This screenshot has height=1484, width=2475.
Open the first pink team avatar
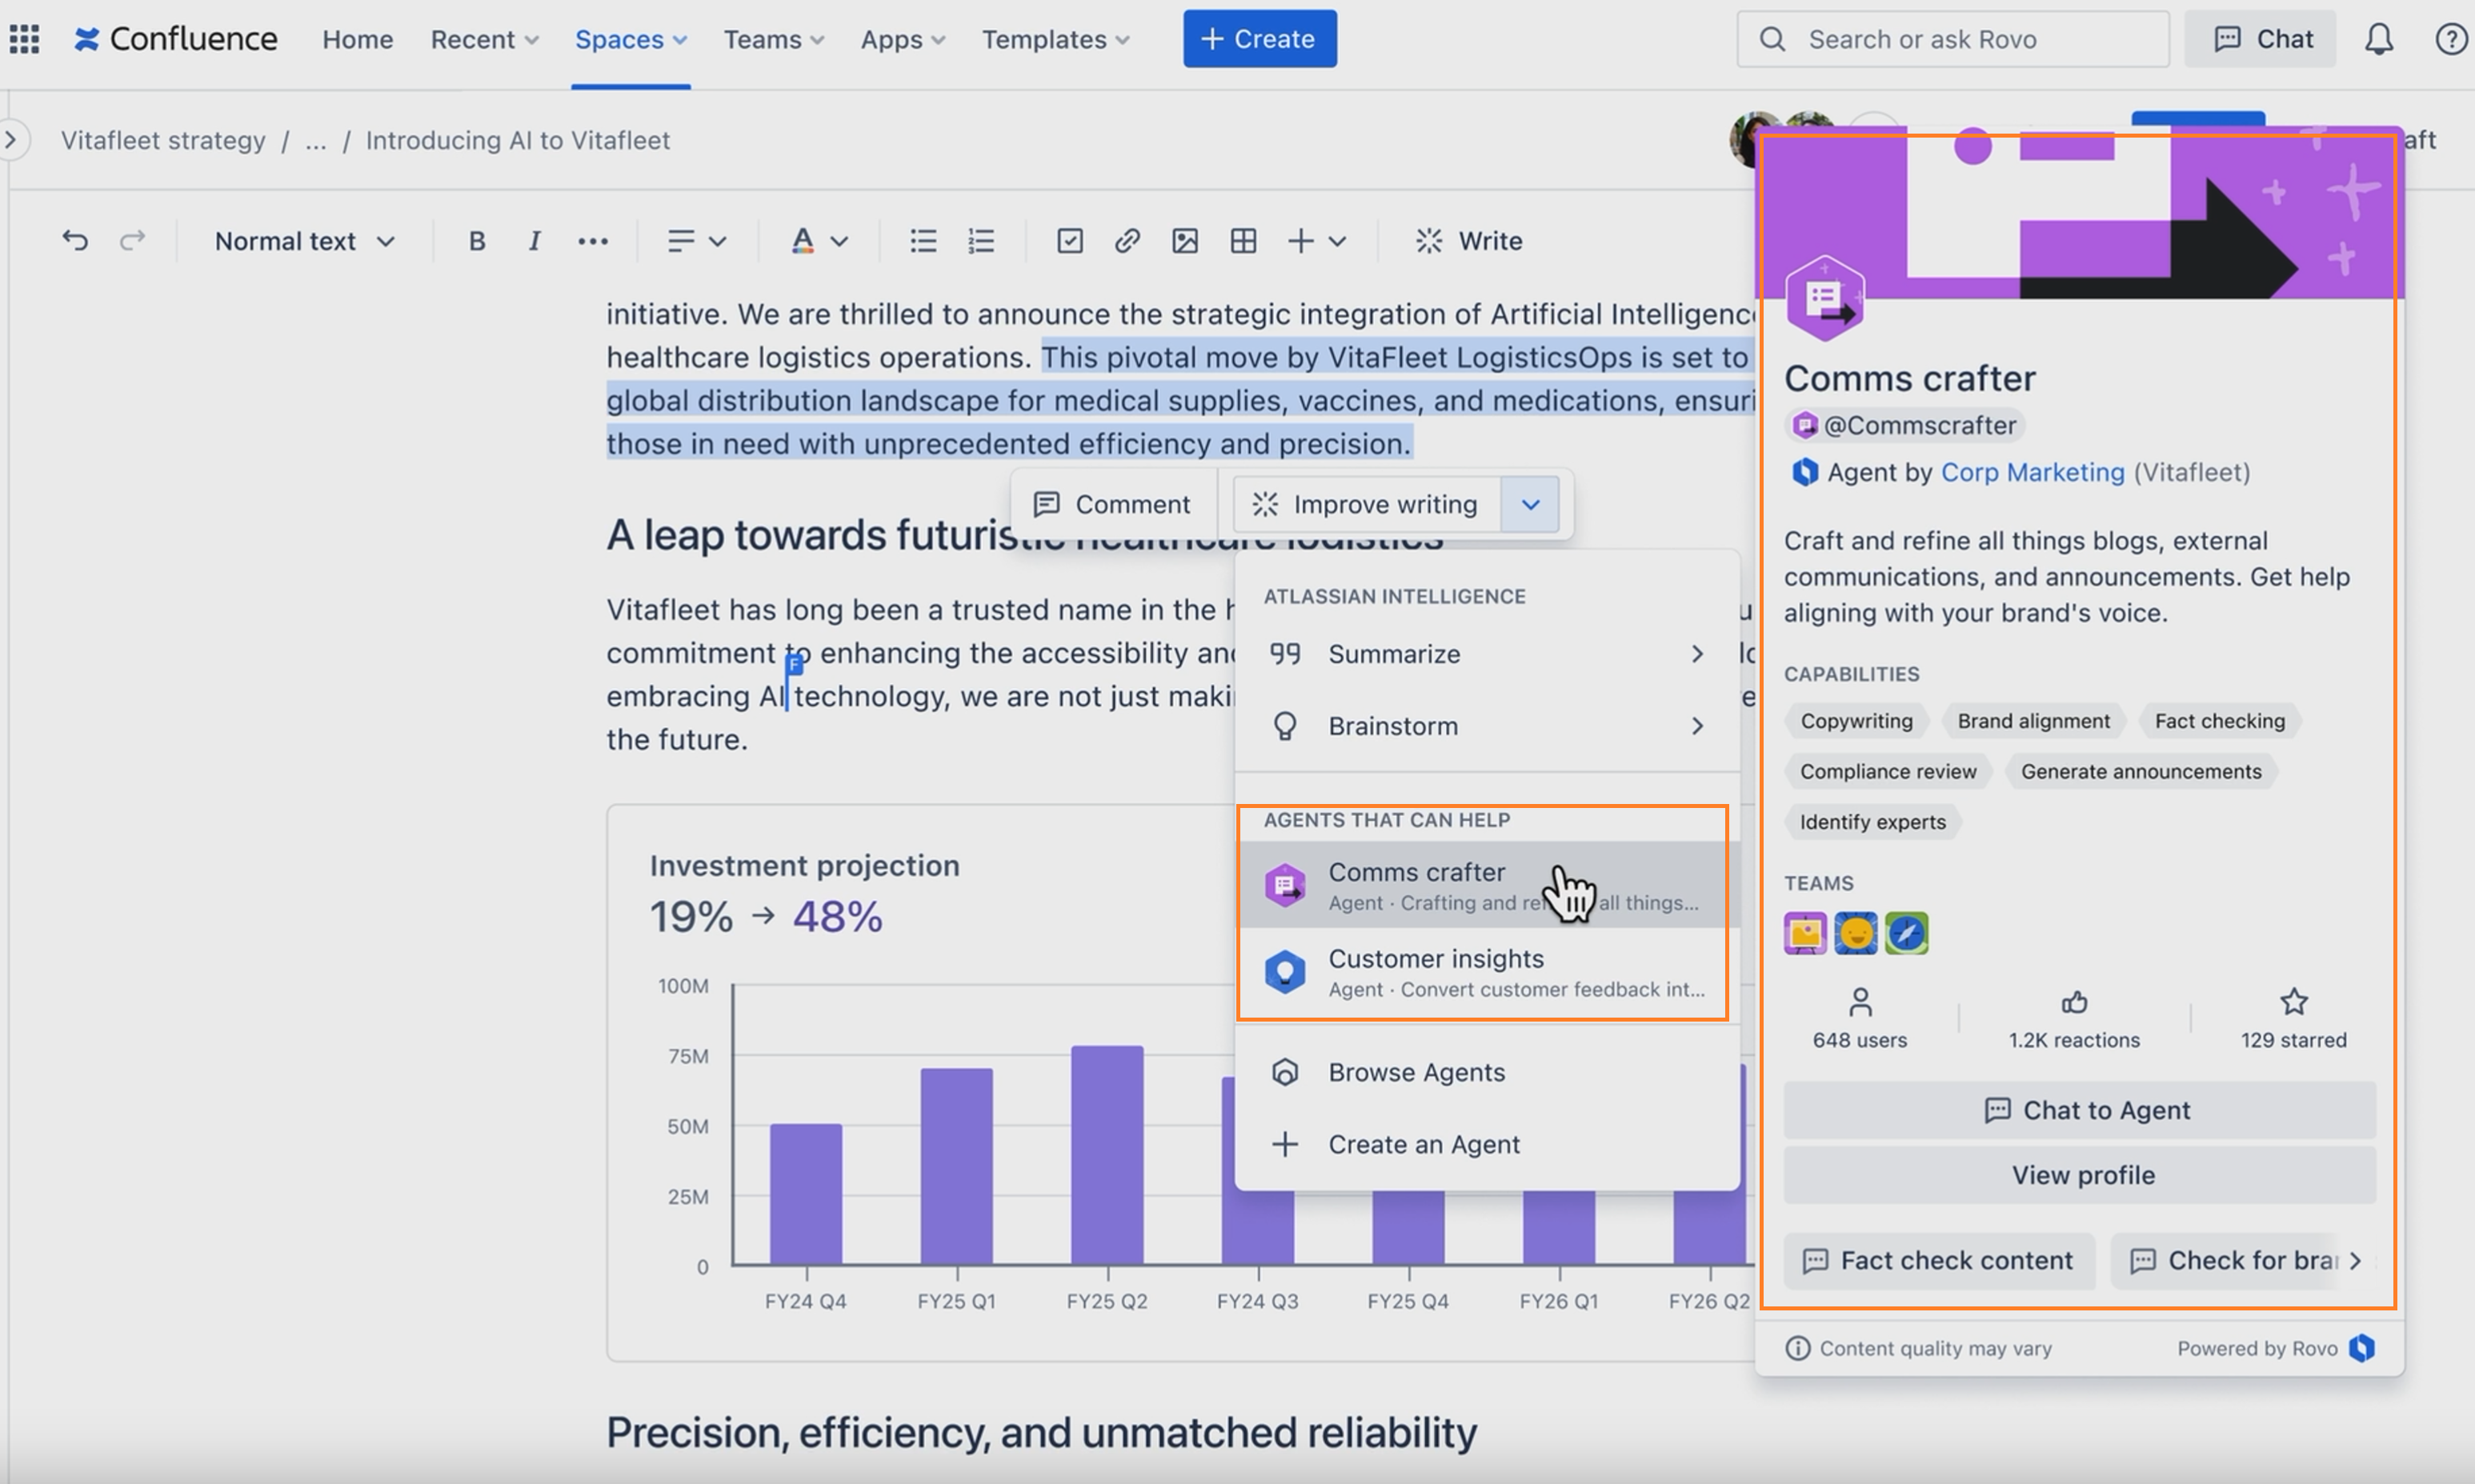(1806, 933)
